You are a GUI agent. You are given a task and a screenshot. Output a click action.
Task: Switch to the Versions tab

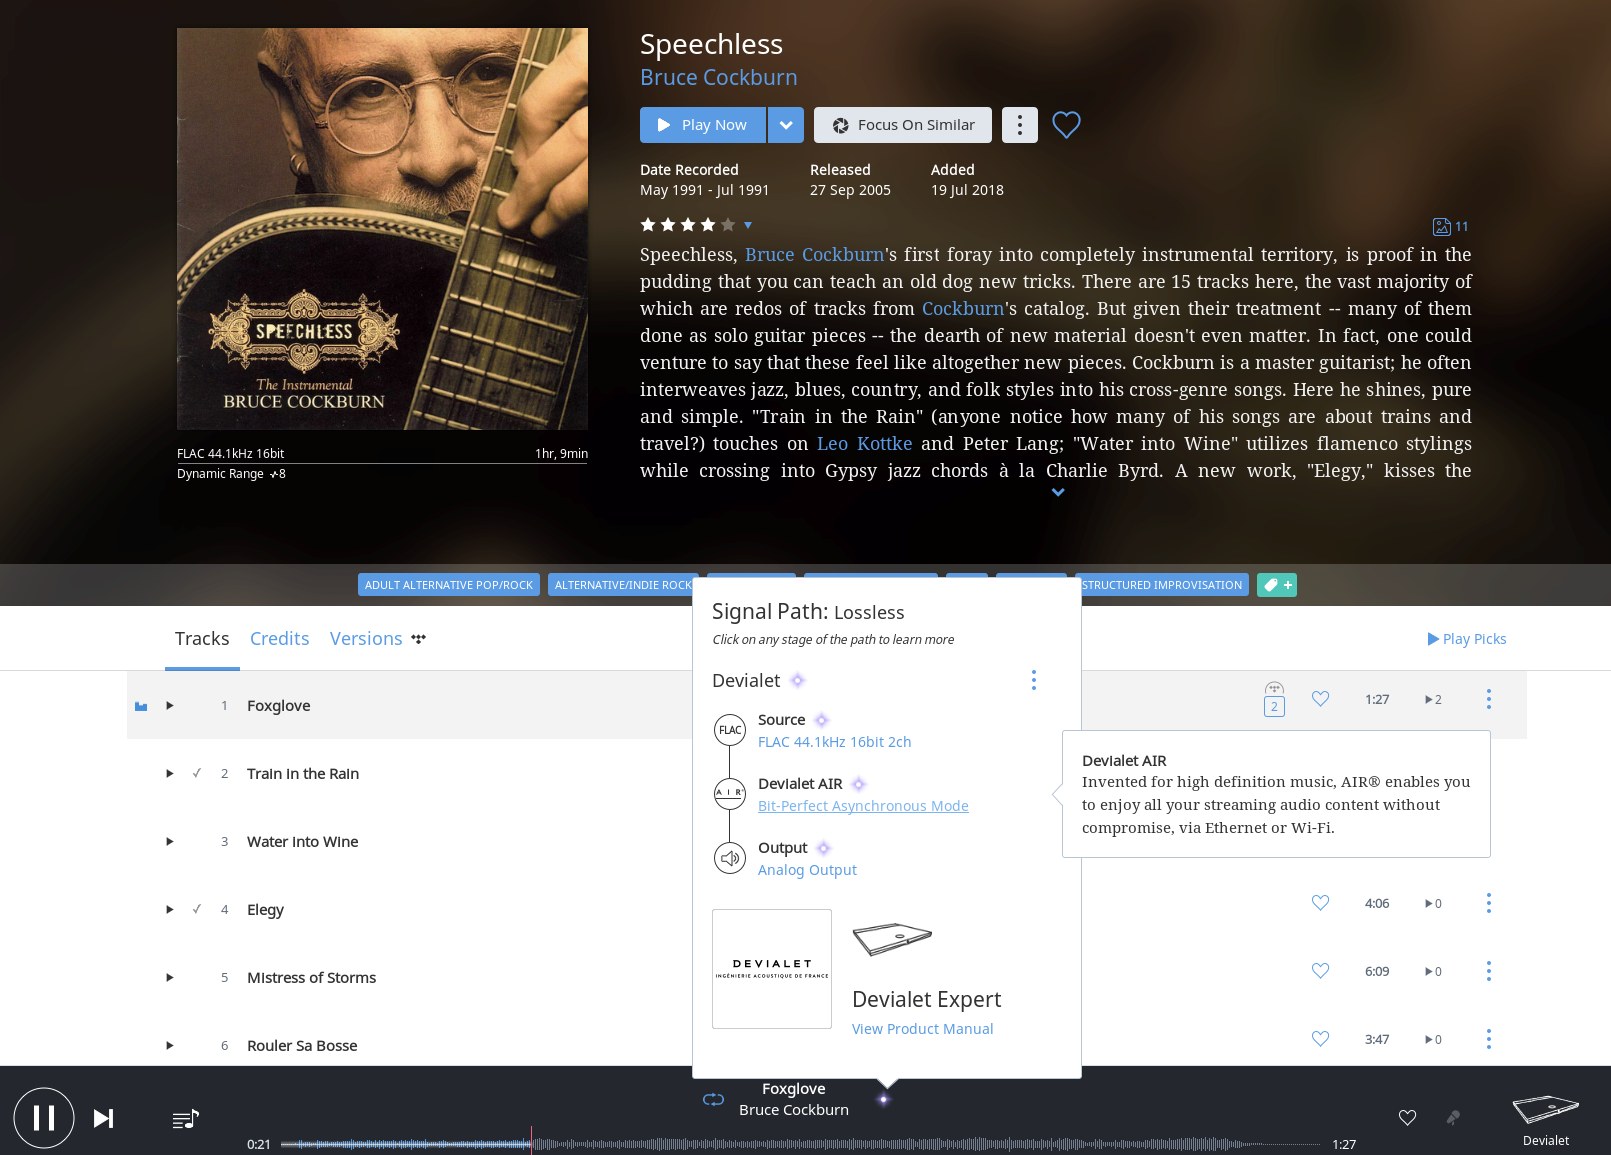tap(366, 639)
